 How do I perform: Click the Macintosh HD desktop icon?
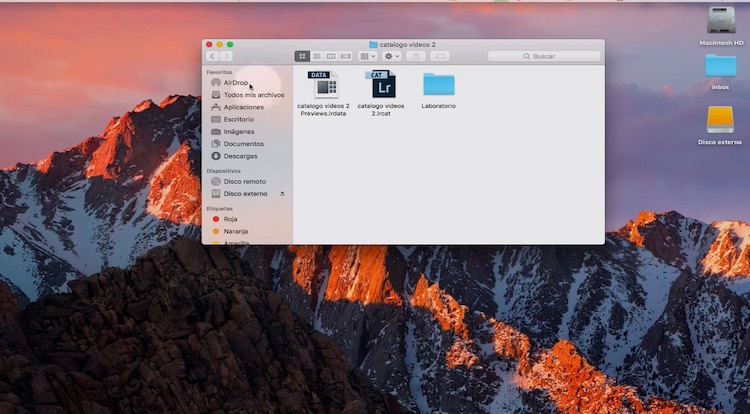[721, 20]
